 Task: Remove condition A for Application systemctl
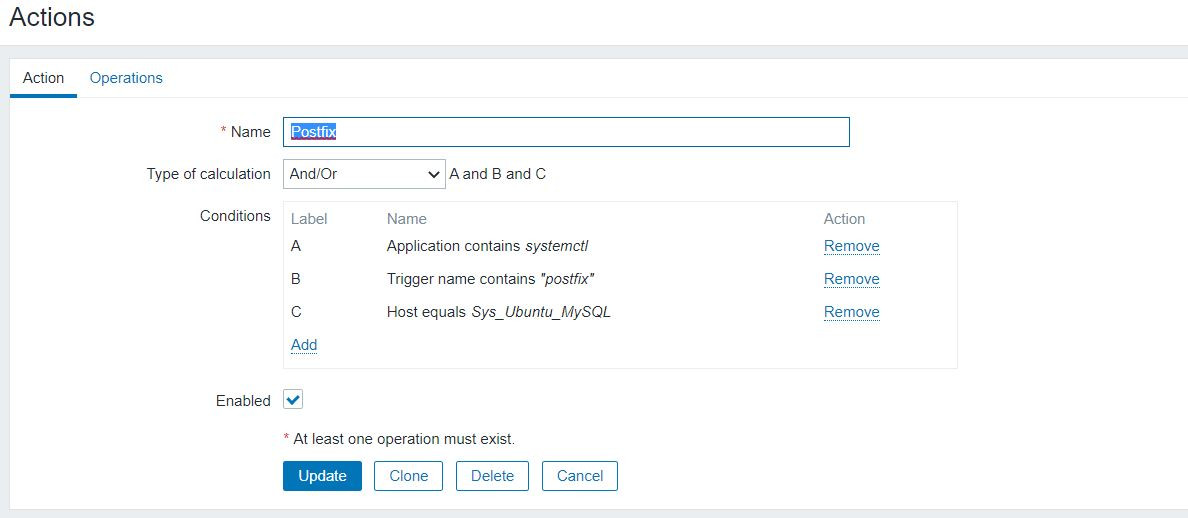click(851, 246)
